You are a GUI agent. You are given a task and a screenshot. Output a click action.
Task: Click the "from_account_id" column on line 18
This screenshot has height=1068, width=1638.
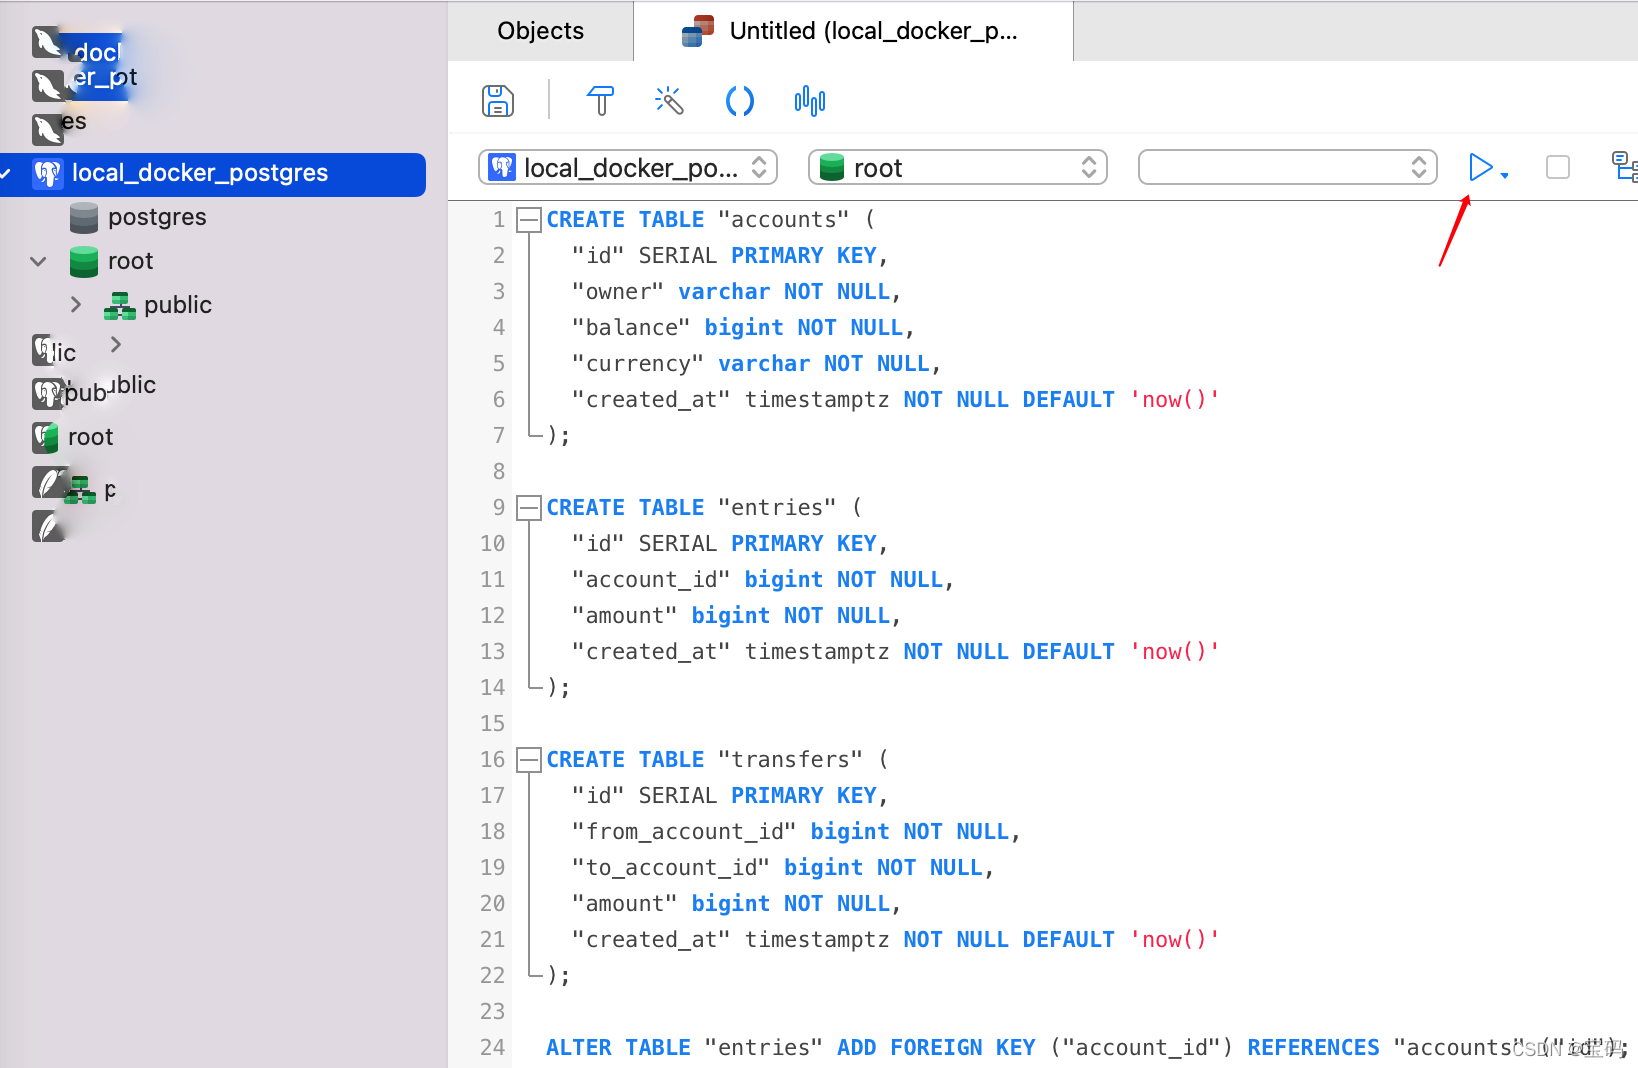pos(684,831)
